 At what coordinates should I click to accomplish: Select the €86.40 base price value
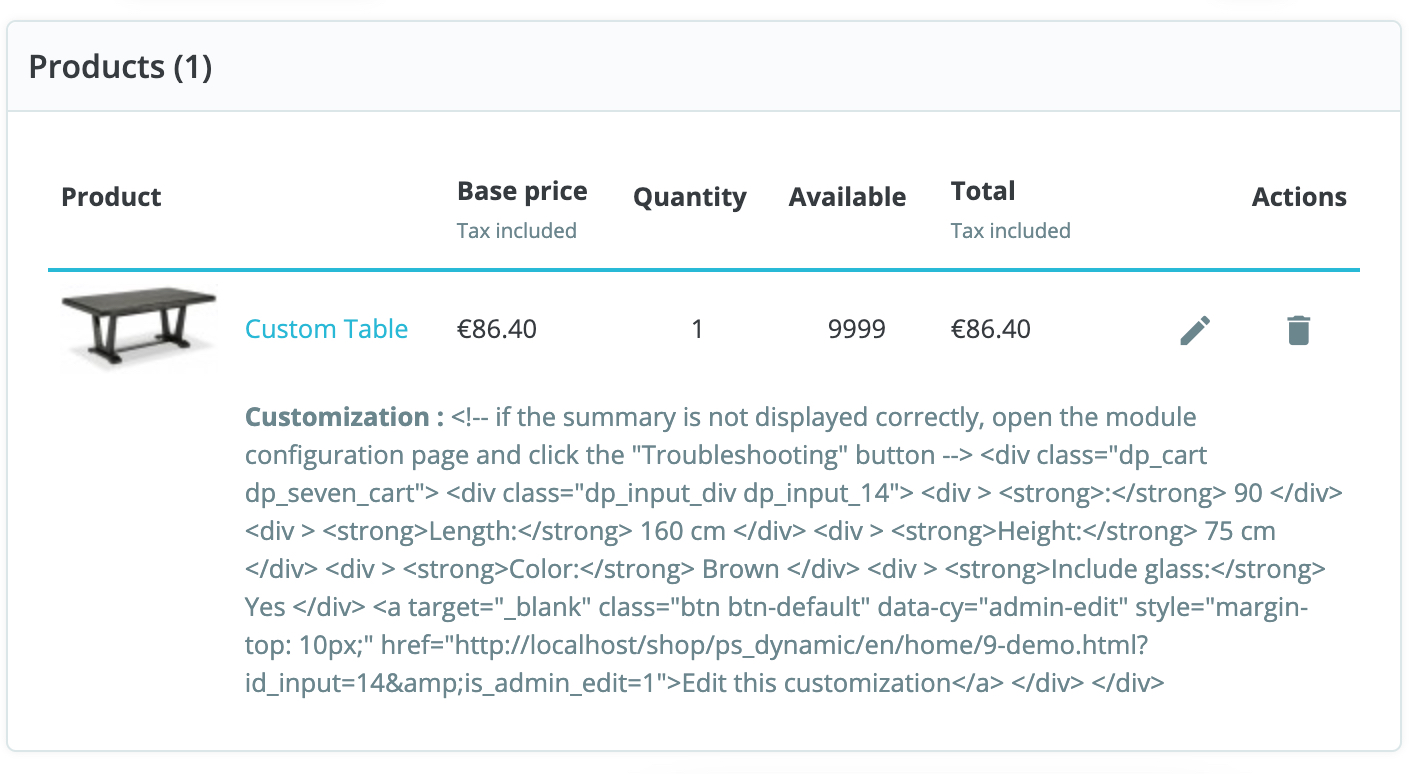497,329
